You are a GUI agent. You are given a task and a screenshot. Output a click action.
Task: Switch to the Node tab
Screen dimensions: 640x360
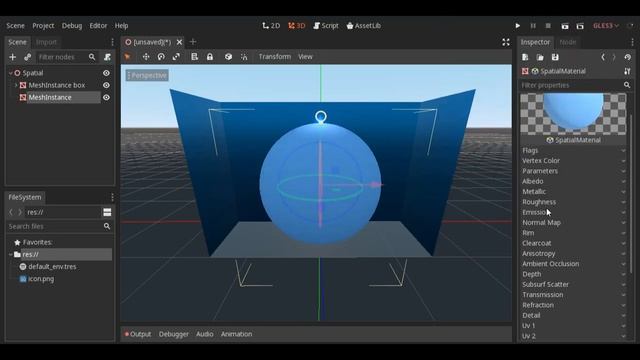point(568,42)
